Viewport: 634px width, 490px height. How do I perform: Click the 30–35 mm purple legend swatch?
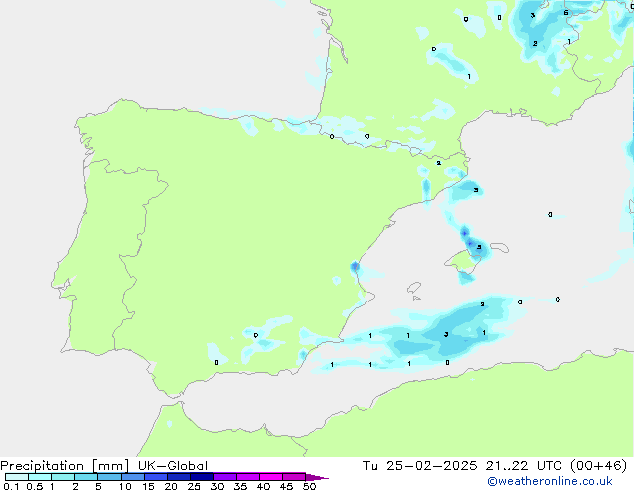pos(225,477)
